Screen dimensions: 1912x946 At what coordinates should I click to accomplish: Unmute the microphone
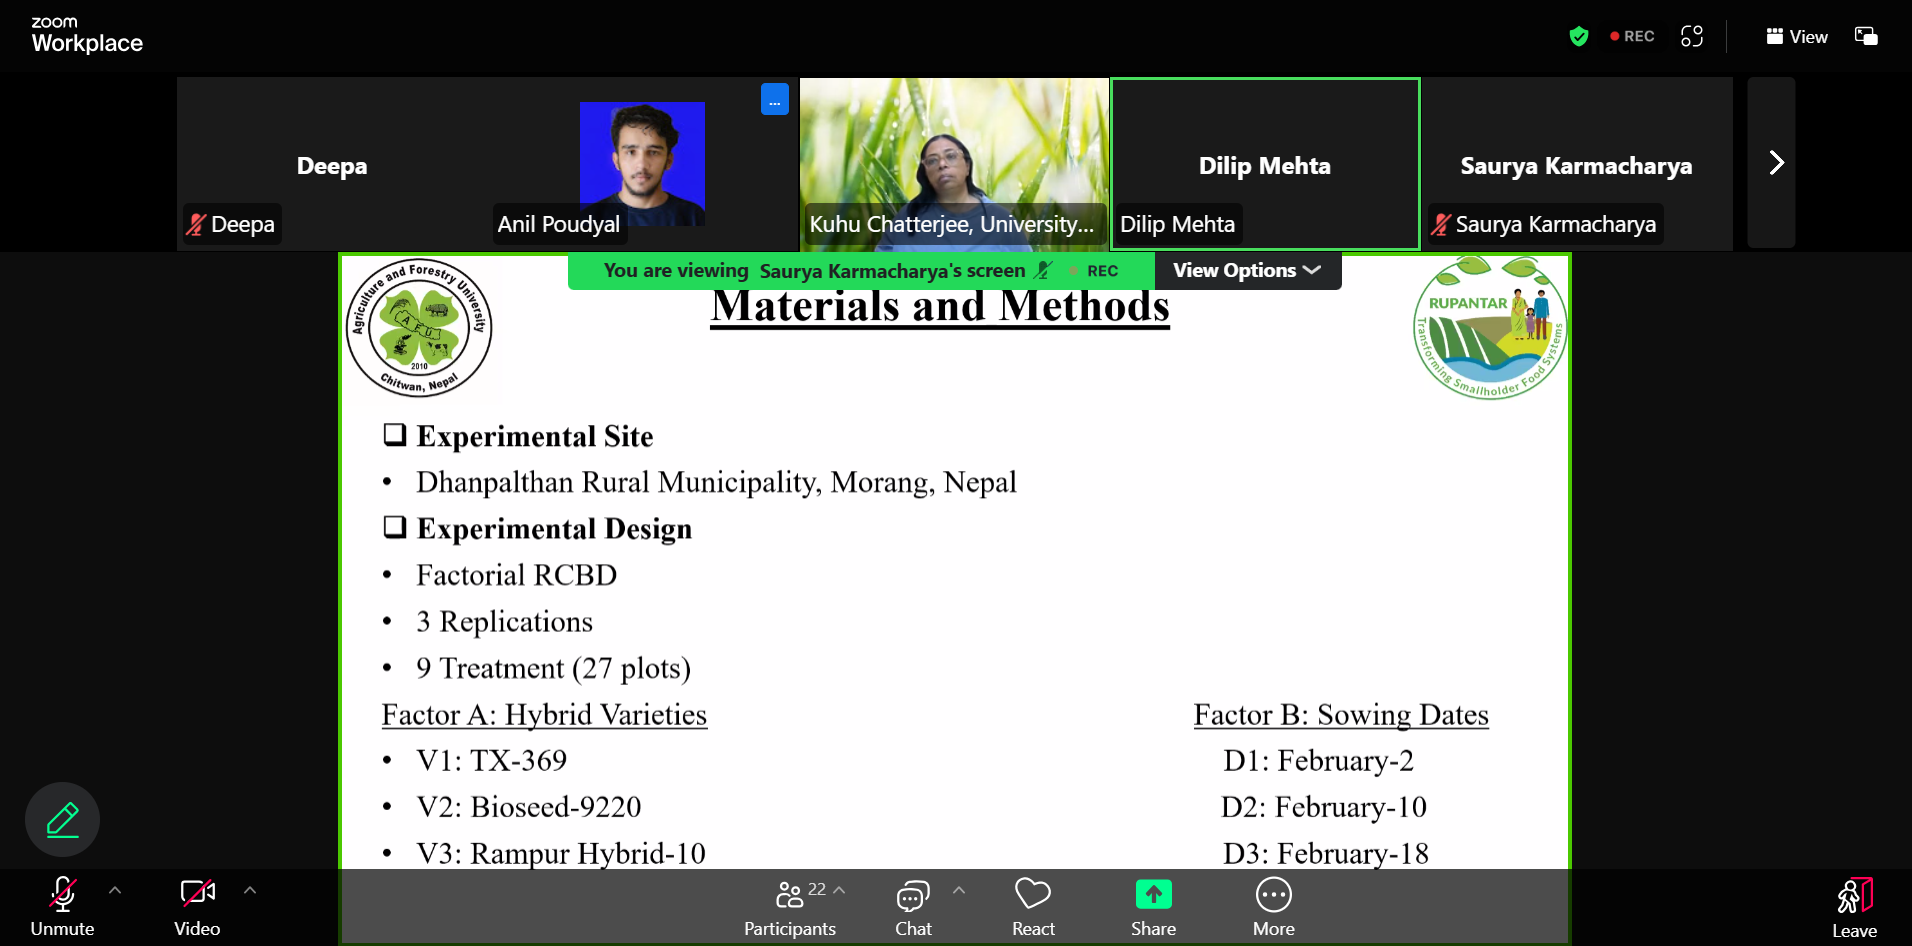62,907
